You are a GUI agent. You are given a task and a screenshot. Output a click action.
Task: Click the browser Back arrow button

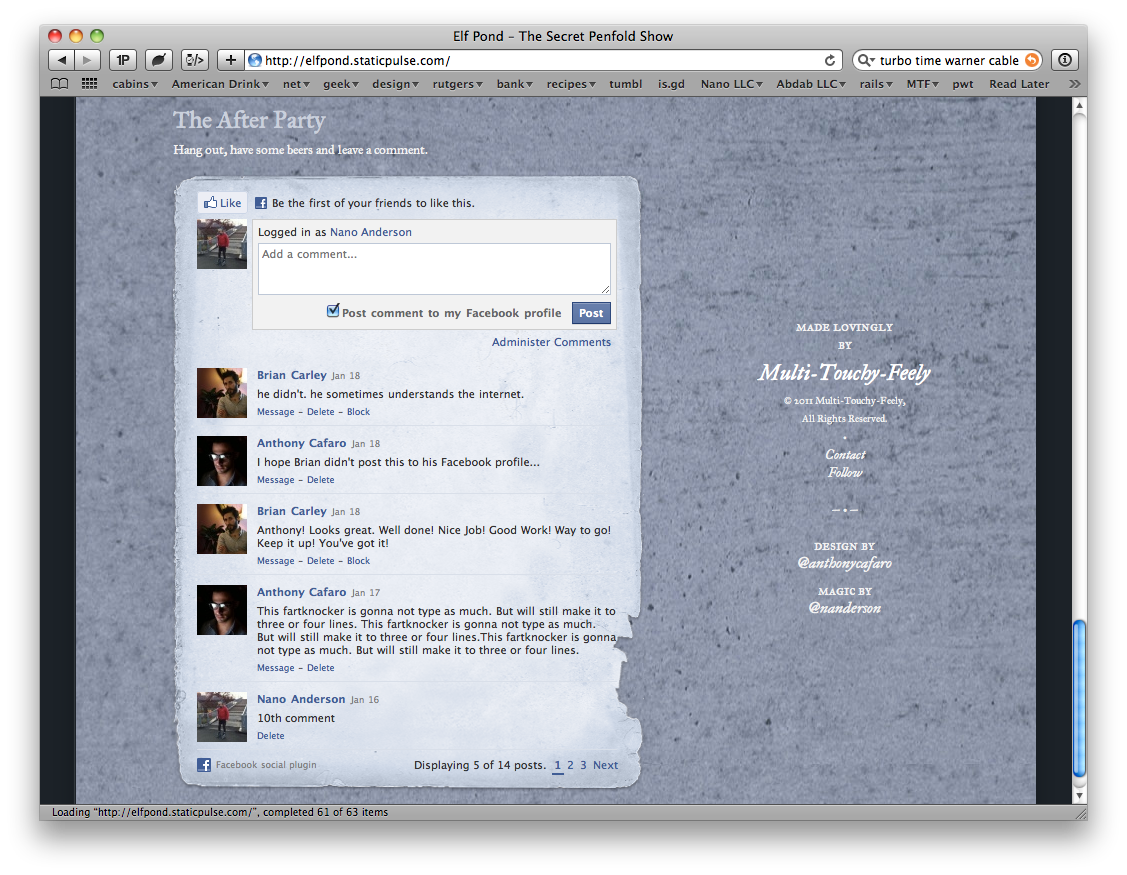(x=62, y=60)
